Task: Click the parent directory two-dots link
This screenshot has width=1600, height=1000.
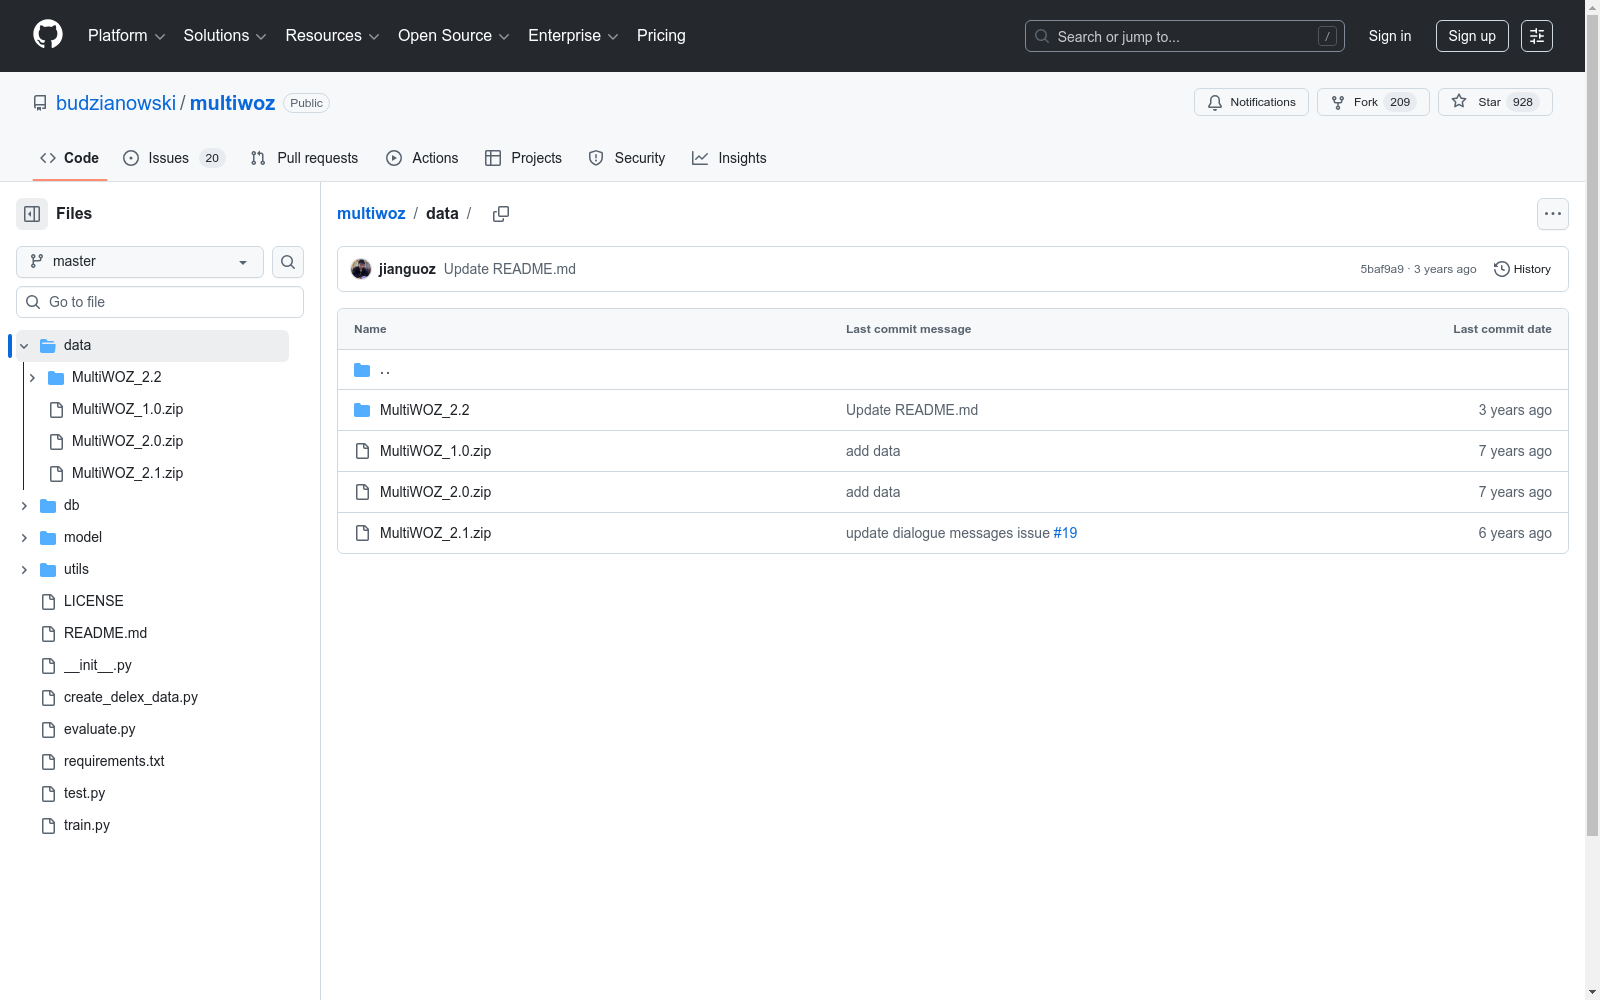Action: [385, 370]
